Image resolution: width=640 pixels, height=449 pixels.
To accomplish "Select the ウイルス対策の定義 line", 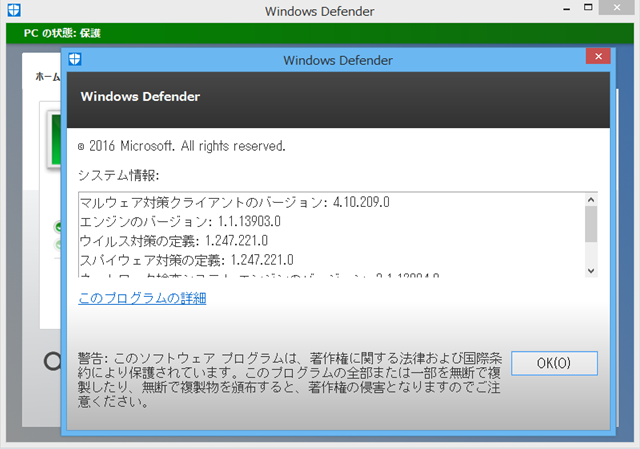I will click(x=180, y=240).
